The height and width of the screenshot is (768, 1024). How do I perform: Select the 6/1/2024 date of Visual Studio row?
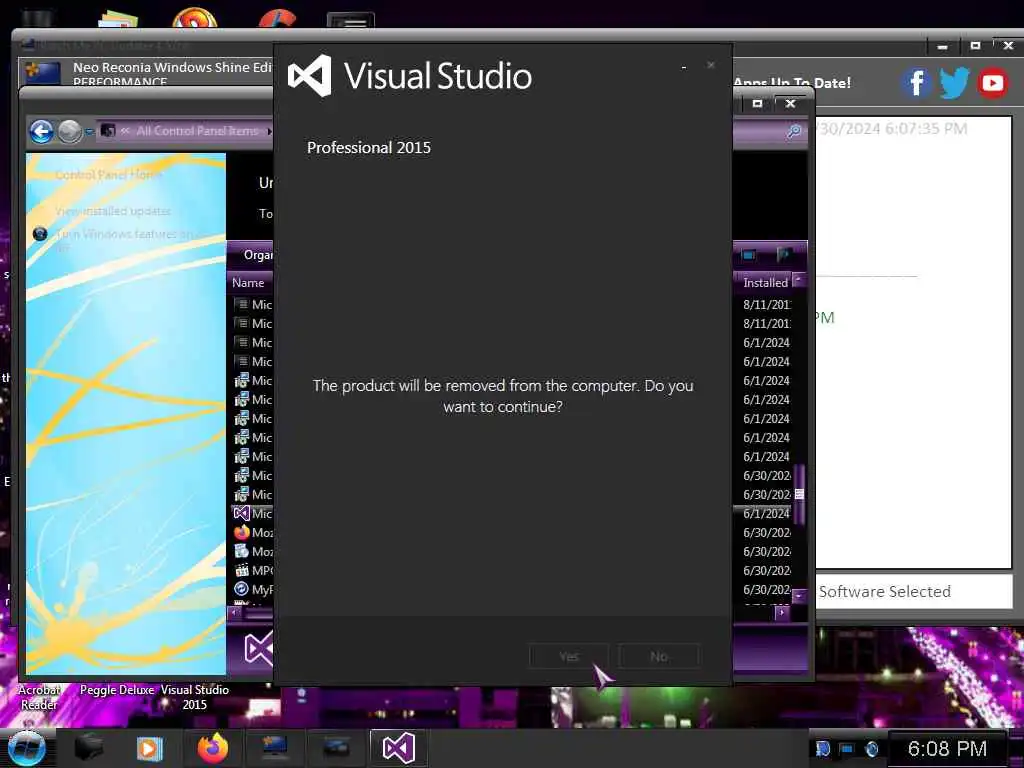point(766,513)
